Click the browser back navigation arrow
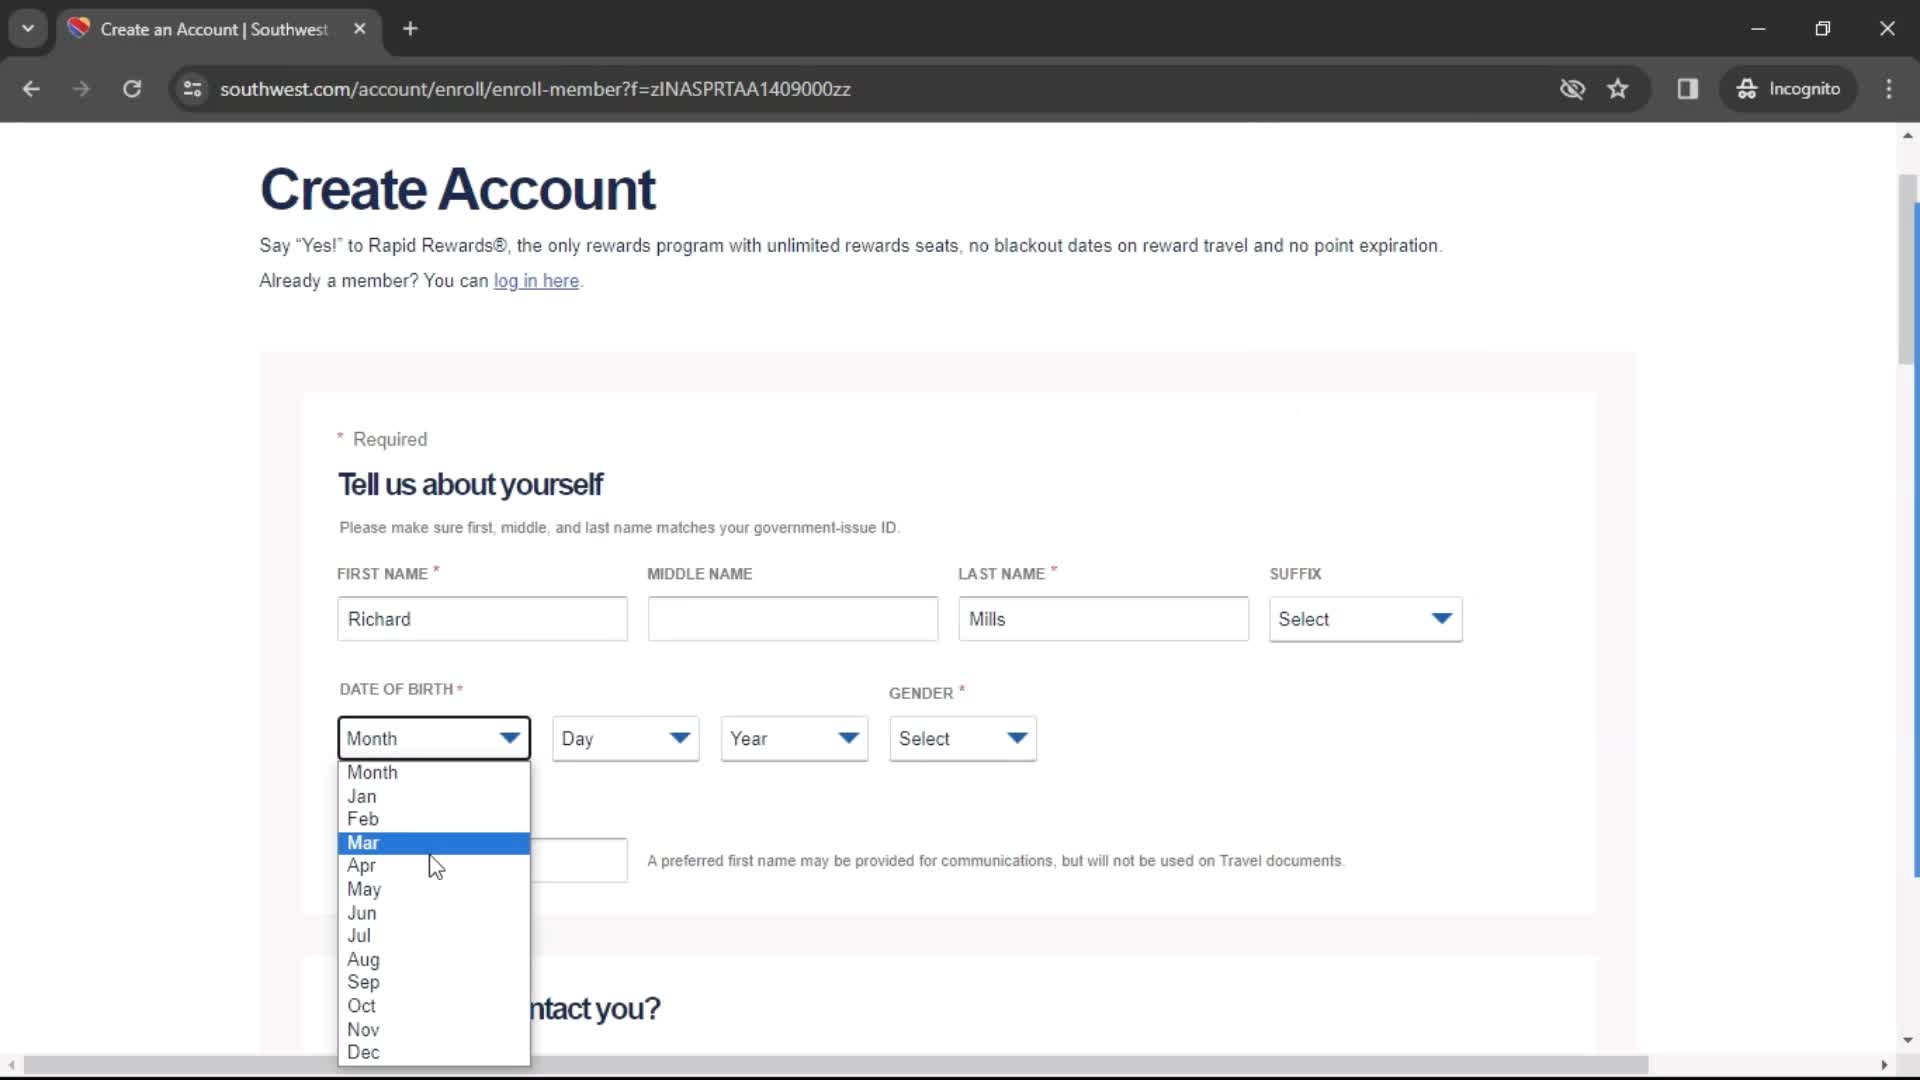This screenshot has height=1080, width=1920. tap(32, 88)
